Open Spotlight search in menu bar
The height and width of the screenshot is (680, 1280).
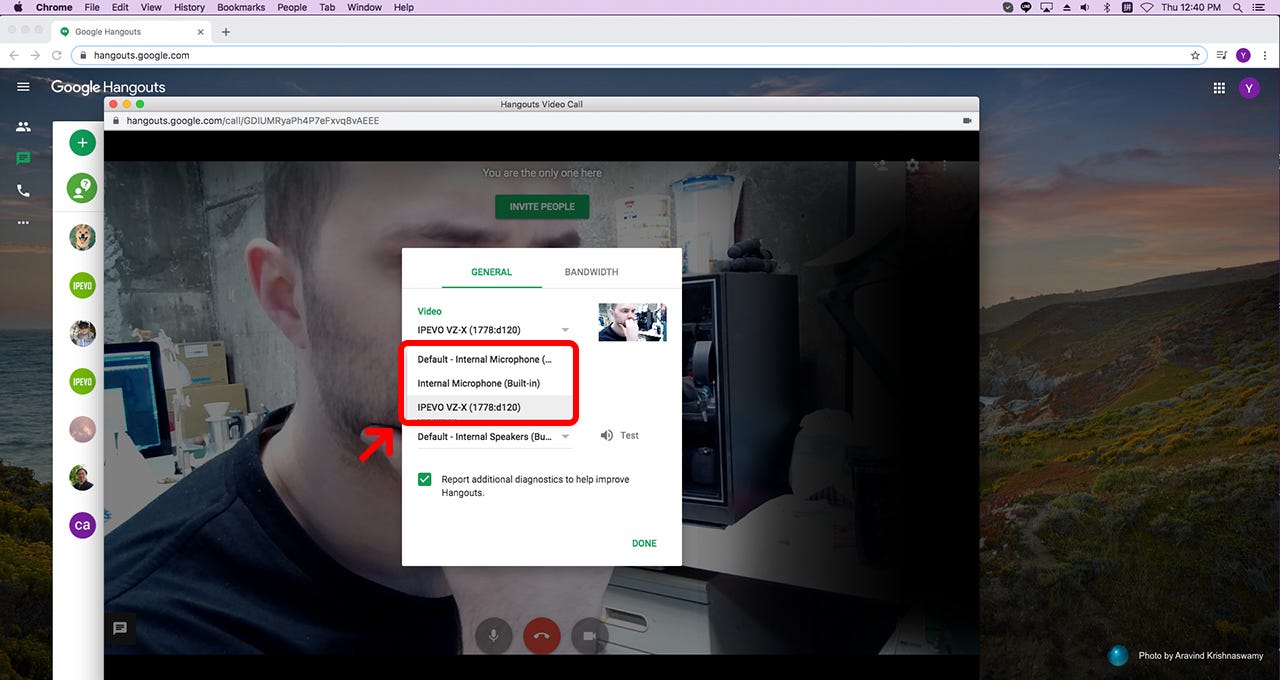click(1239, 7)
